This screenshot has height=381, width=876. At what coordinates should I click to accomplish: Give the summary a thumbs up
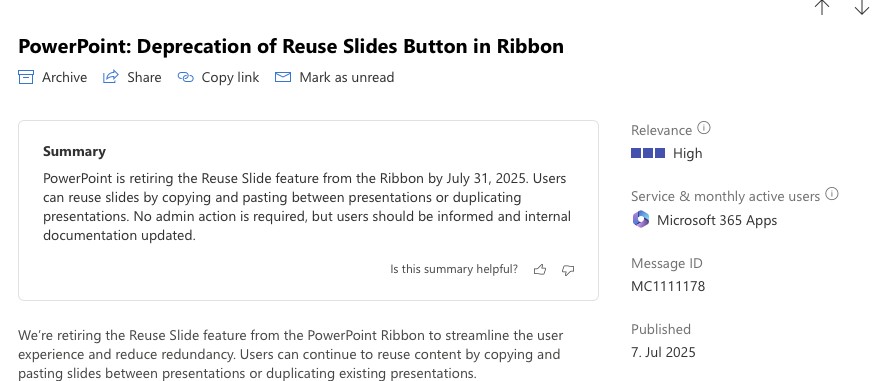540,270
